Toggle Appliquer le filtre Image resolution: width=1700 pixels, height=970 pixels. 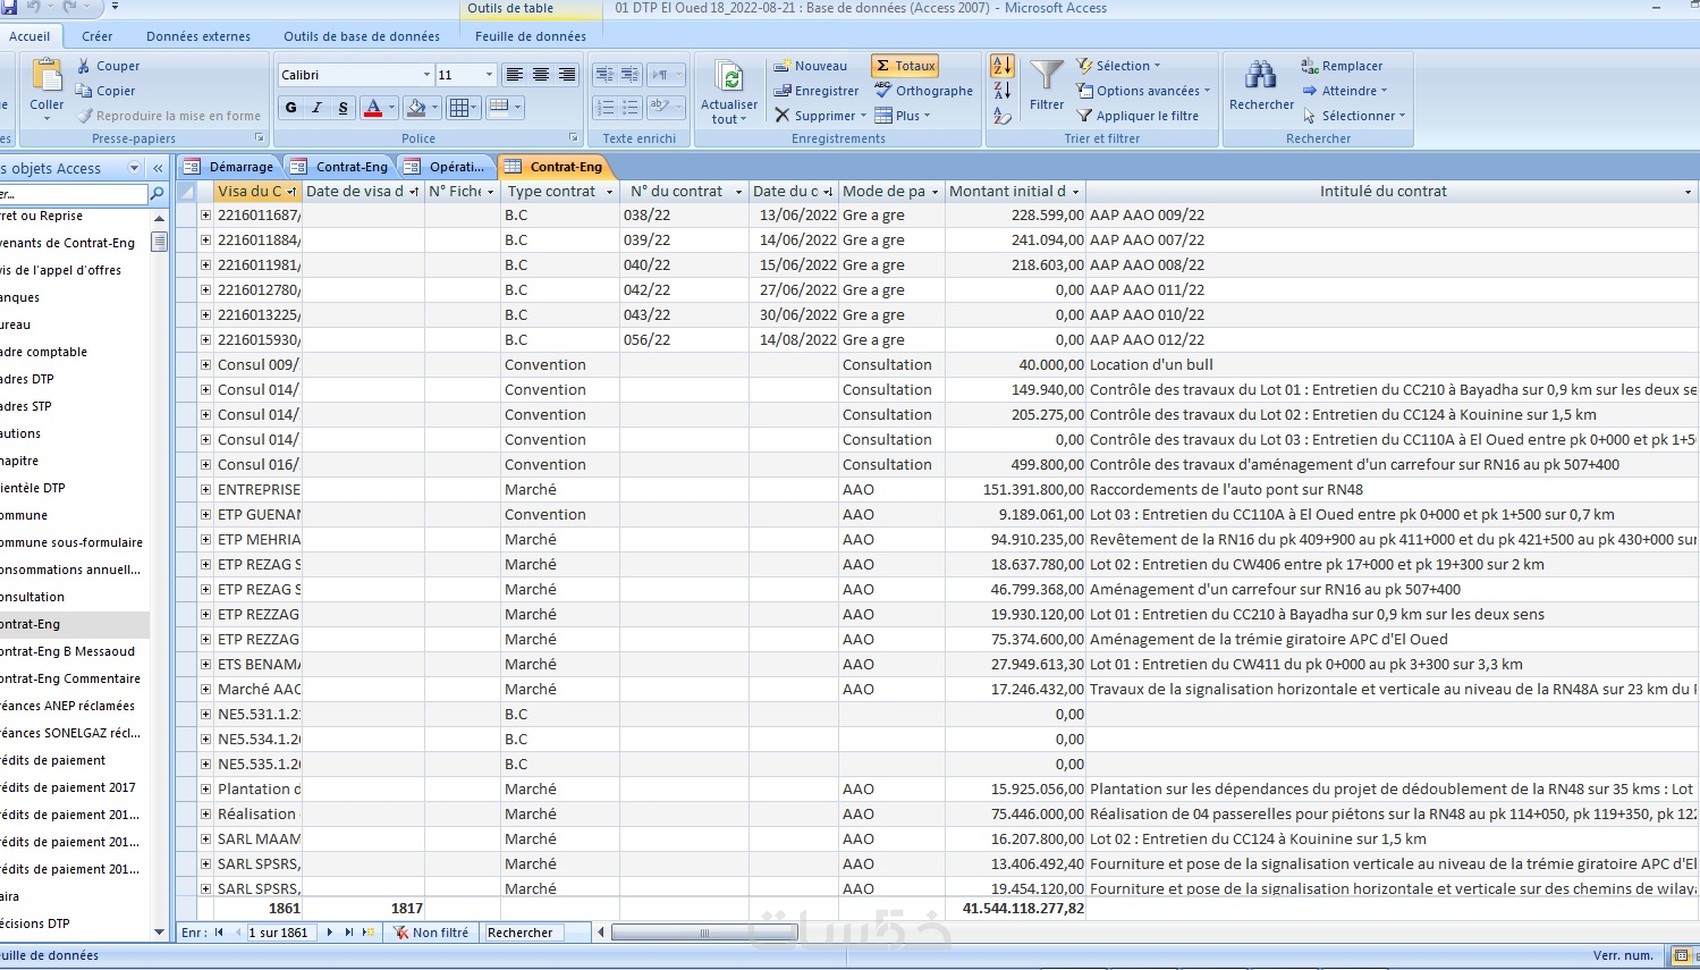point(1137,116)
